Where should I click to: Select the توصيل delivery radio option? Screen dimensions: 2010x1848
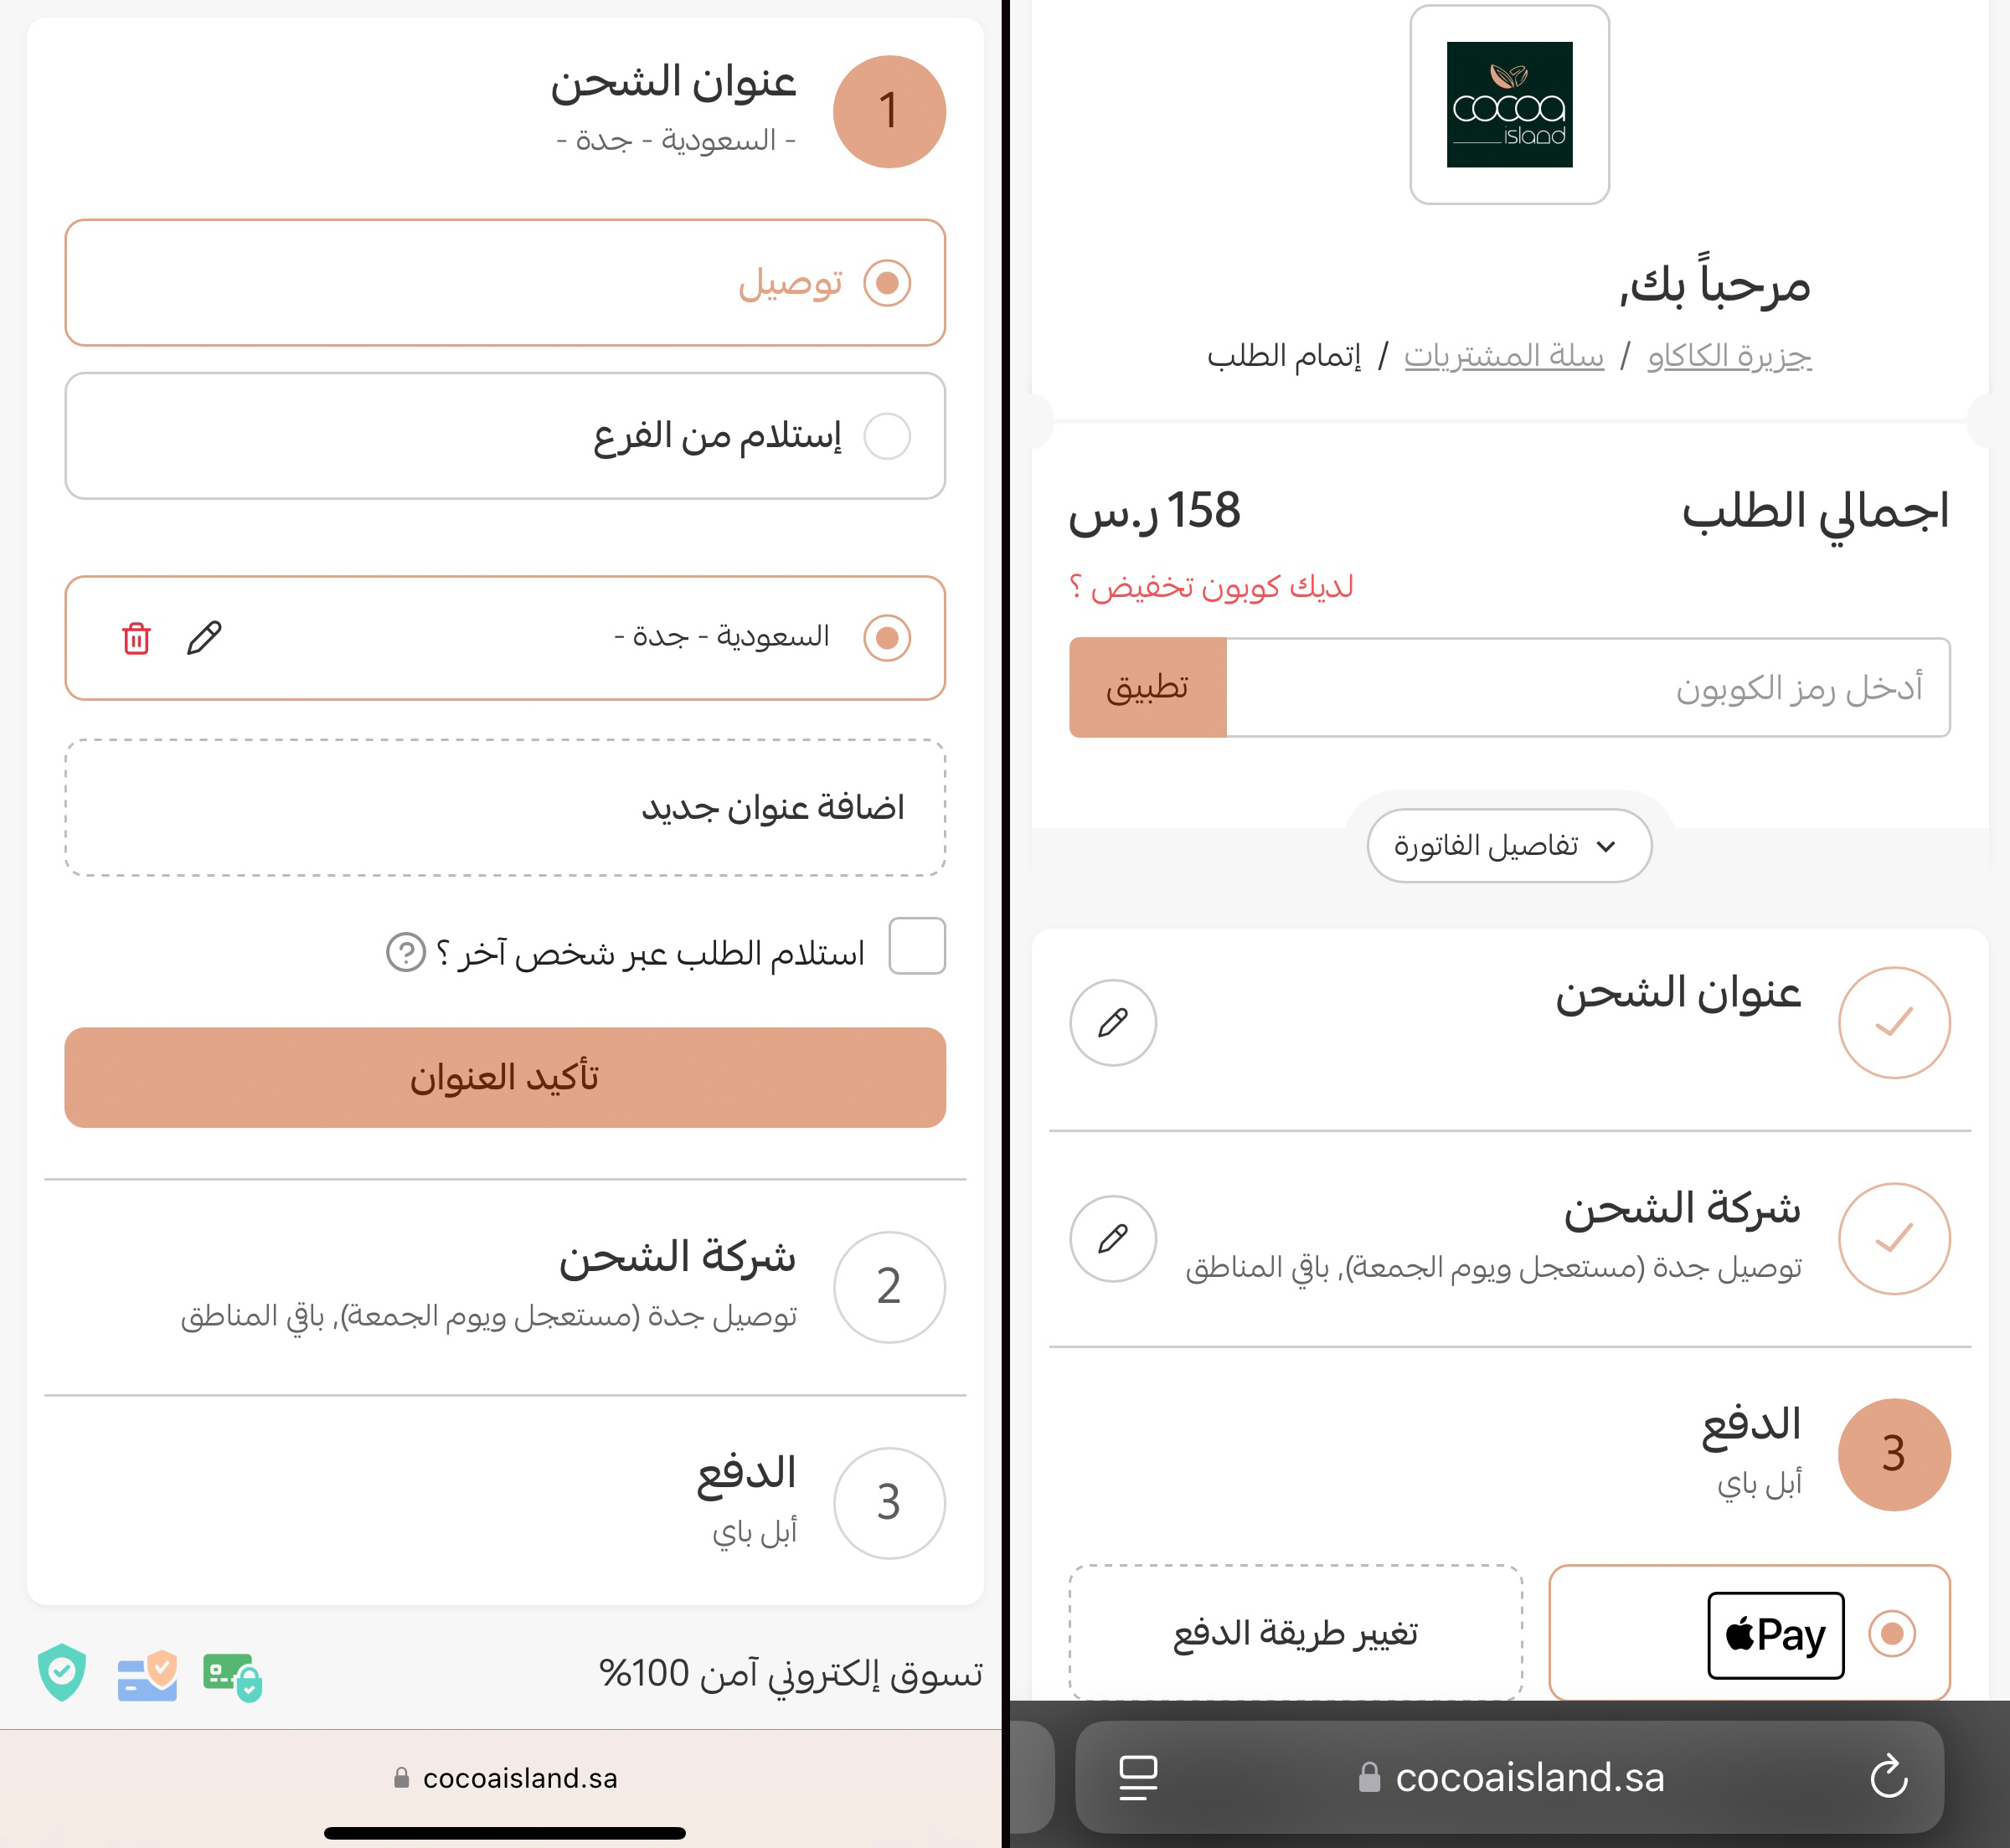(x=886, y=283)
